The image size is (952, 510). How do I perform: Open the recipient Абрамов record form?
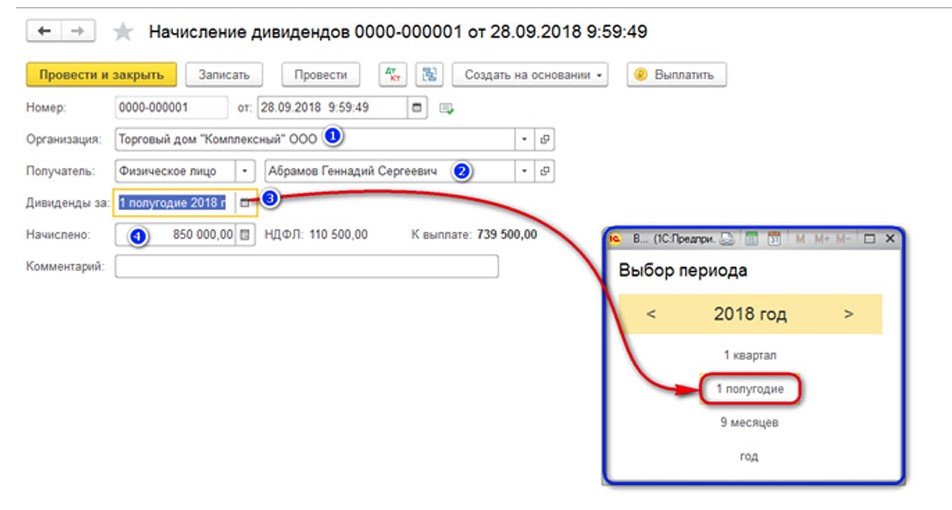pos(546,171)
